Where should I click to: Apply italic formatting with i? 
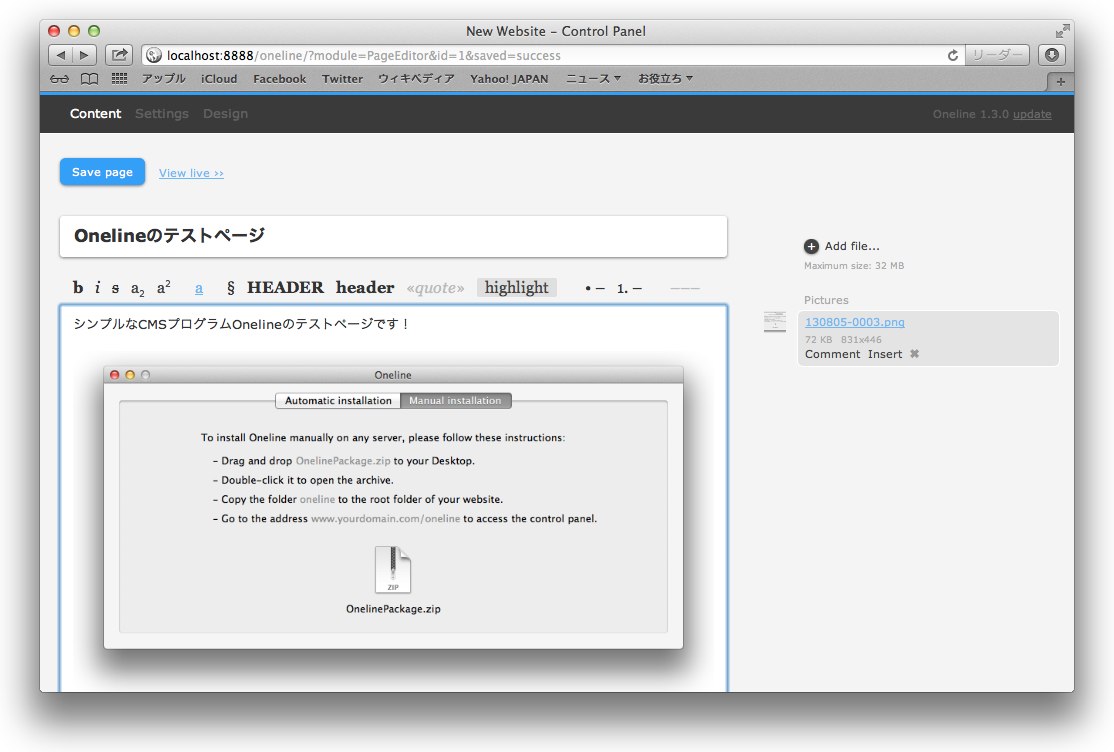(x=97, y=287)
